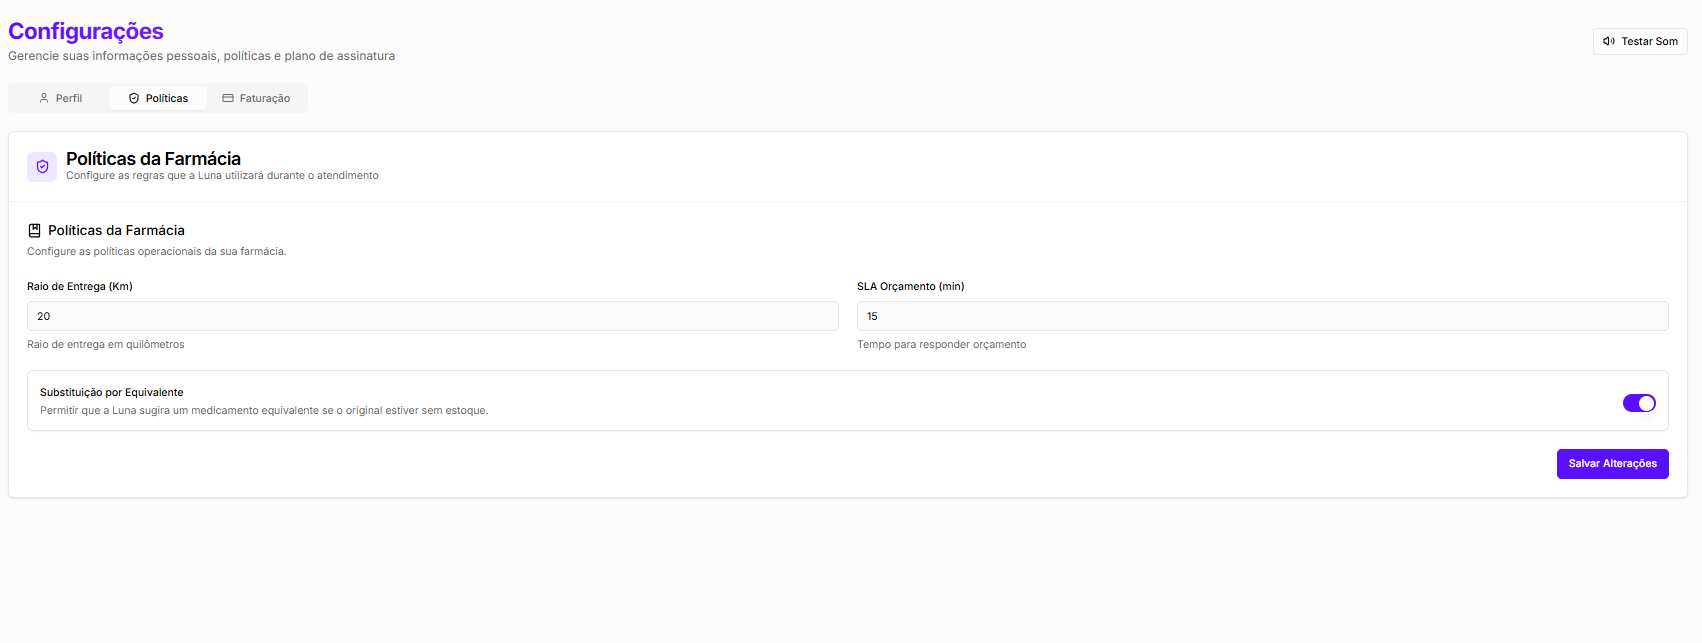This screenshot has height=643, width=1702.
Task: Click the Raio de Entrega (Km) label
Action: tap(80, 286)
